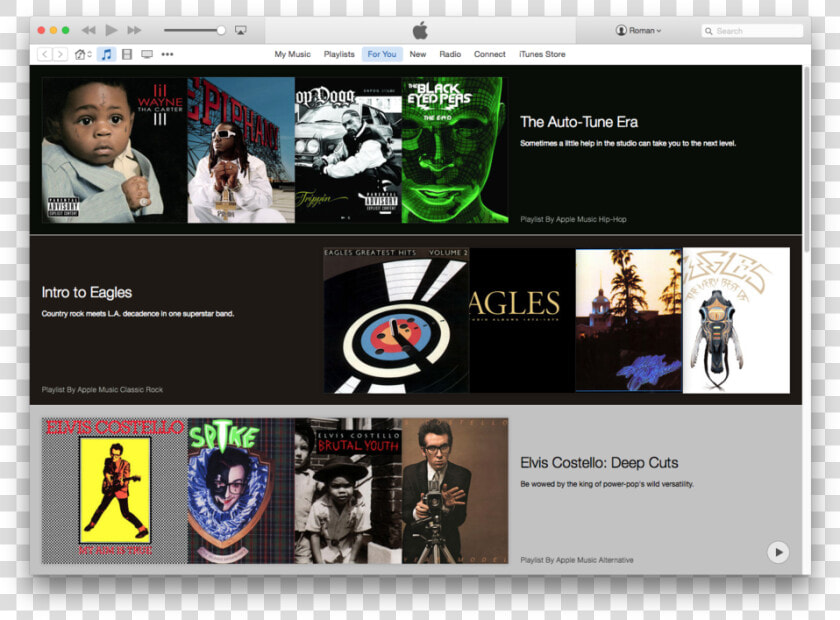Click Playlist By Apple Music Hip-Hop
Viewport: 840px width, 620px height.
click(x=573, y=219)
